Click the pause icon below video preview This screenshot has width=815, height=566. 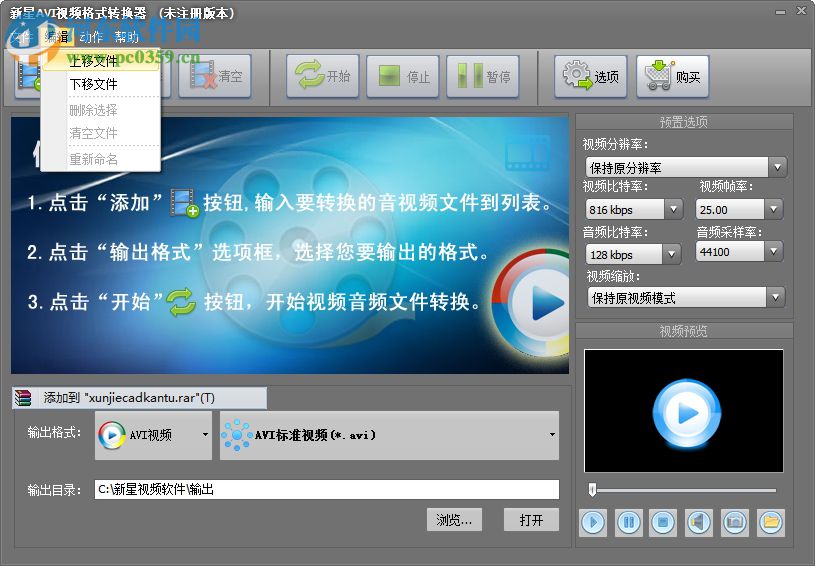coord(628,522)
